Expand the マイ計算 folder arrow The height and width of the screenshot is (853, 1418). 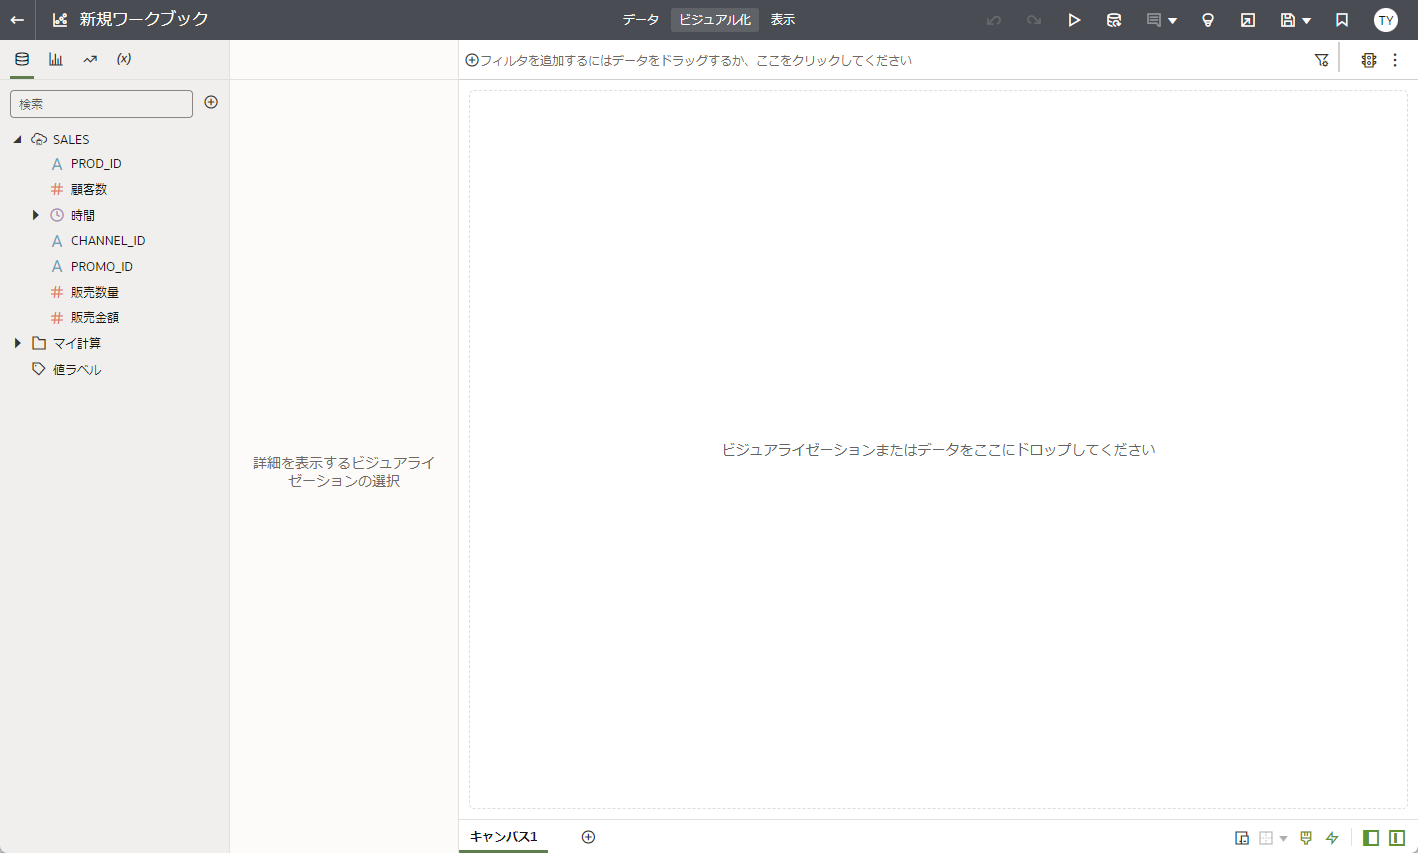pos(17,343)
